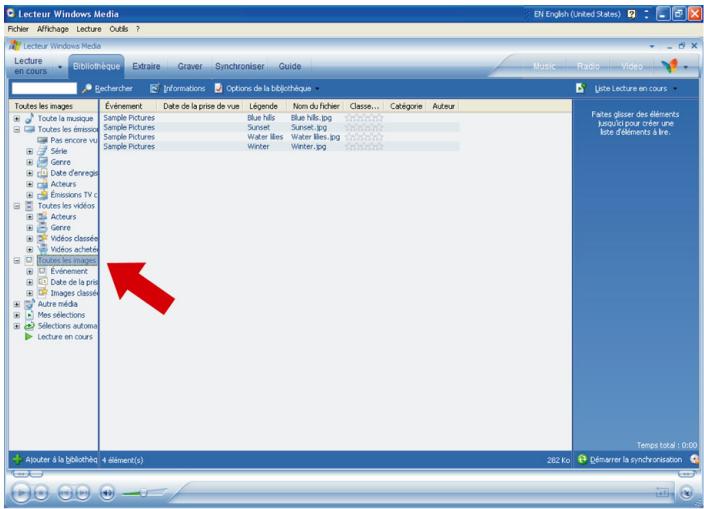Switch to skin mode button

click(x=686, y=493)
